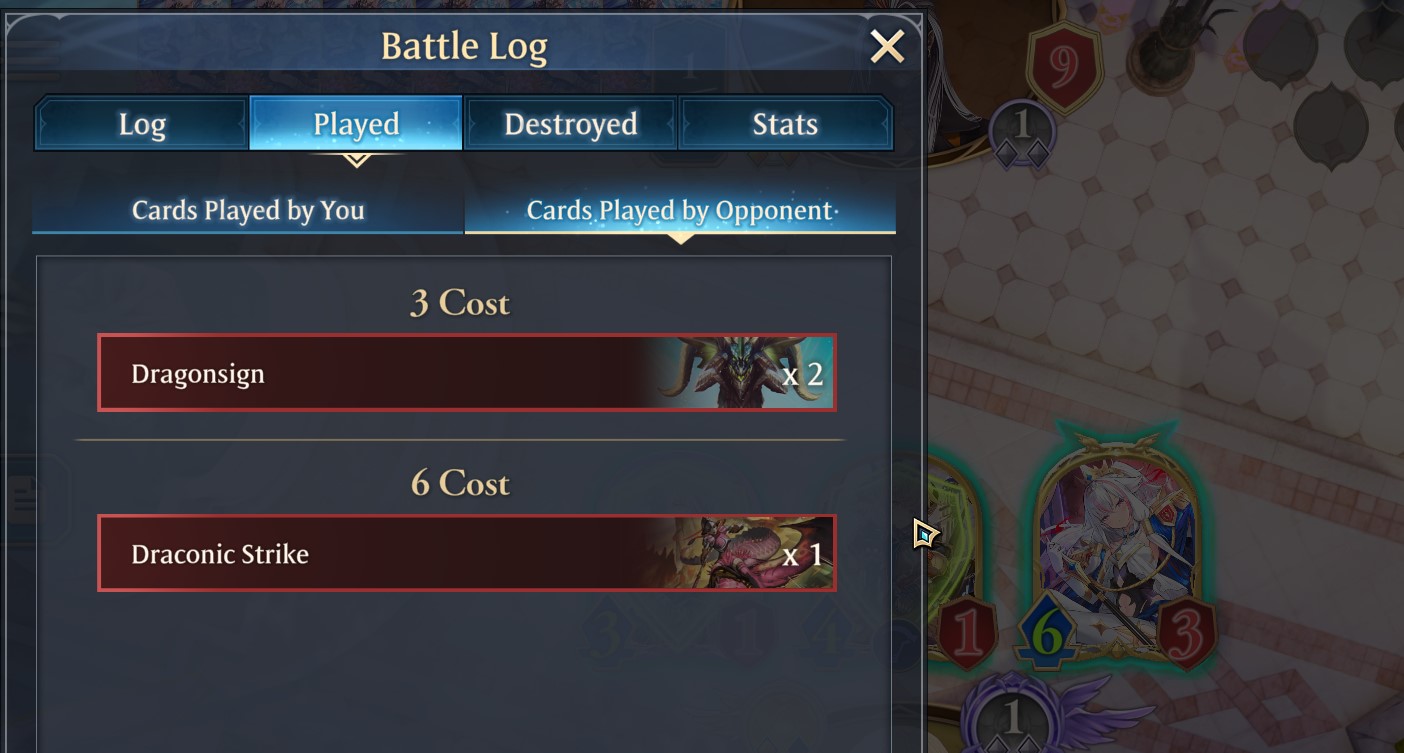Click the Dragonsign card entry

[467, 373]
